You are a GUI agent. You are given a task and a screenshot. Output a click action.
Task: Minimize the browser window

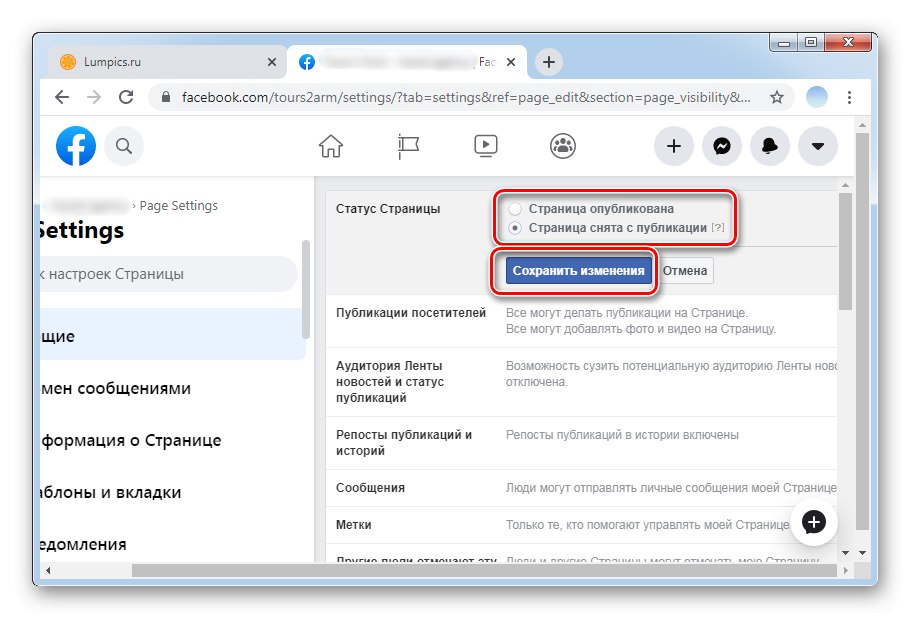click(783, 42)
